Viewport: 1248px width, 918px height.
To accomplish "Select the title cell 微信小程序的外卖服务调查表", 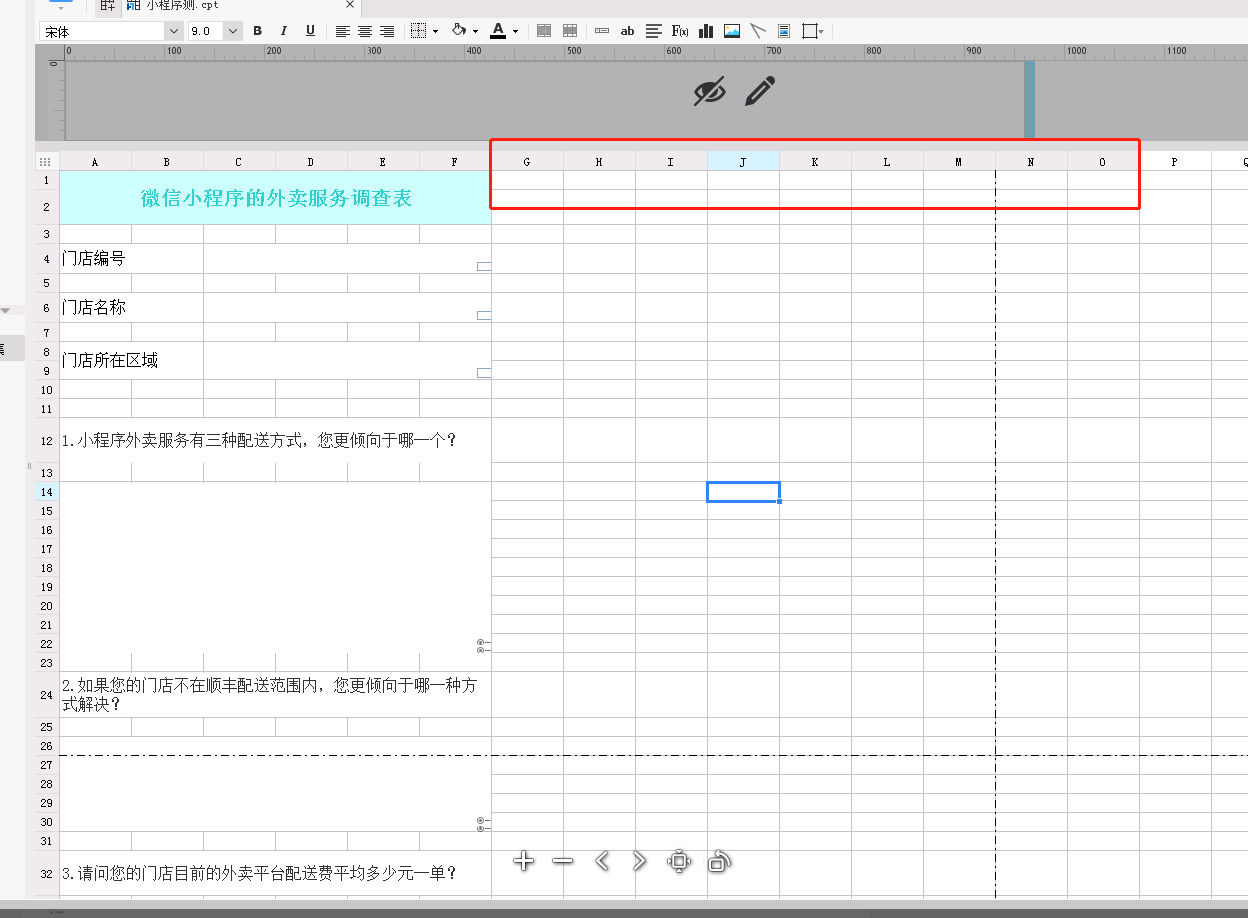I will (275, 198).
